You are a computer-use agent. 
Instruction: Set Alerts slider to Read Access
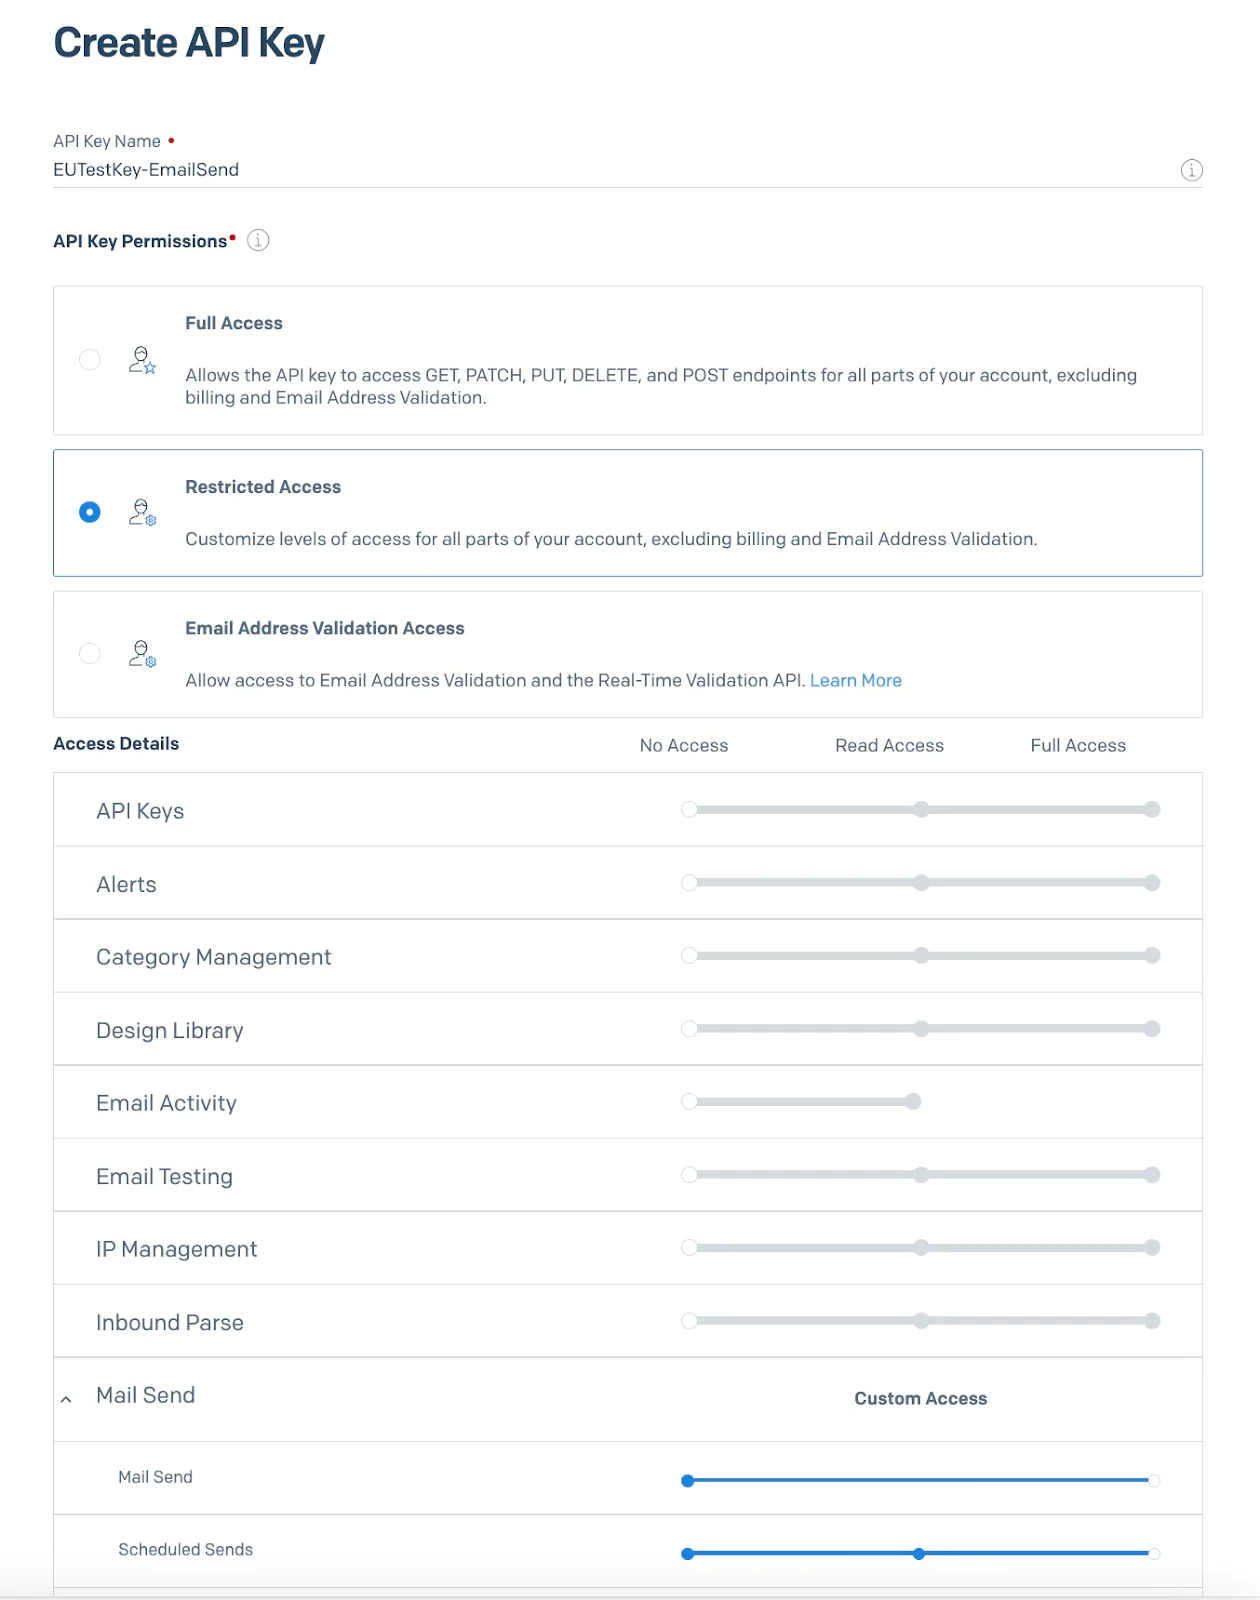pyautogui.click(x=921, y=882)
